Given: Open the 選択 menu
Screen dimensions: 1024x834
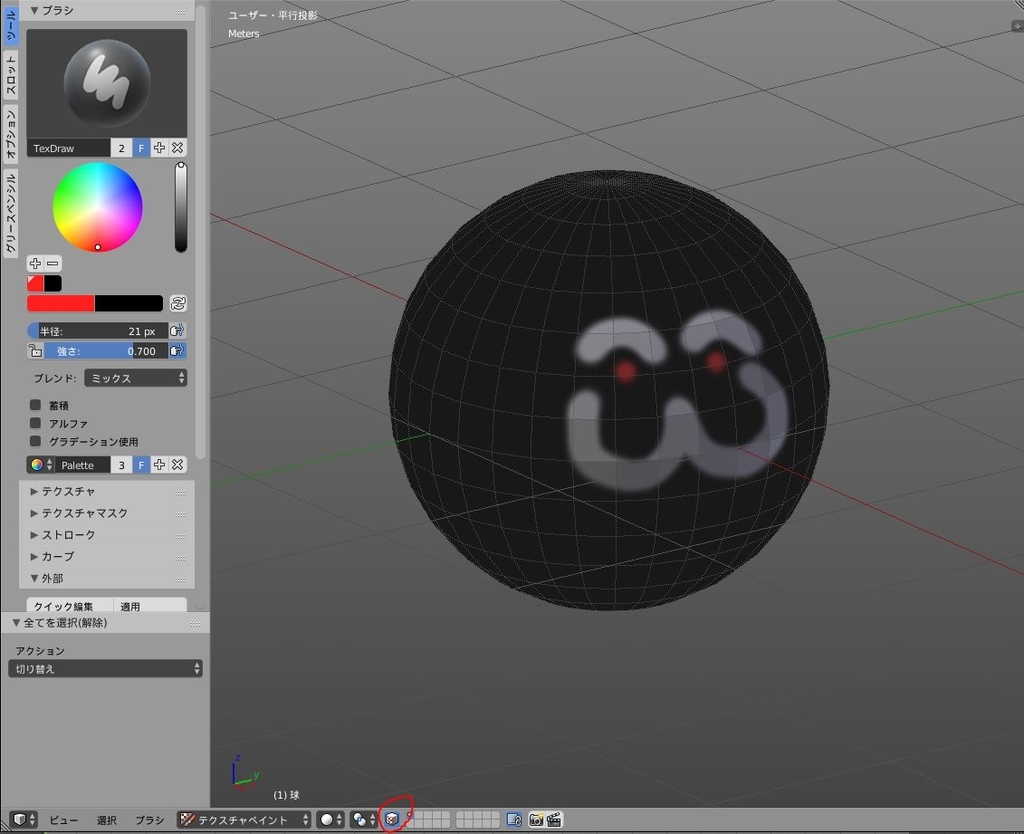Looking at the screenshot, I should point(106,820).
